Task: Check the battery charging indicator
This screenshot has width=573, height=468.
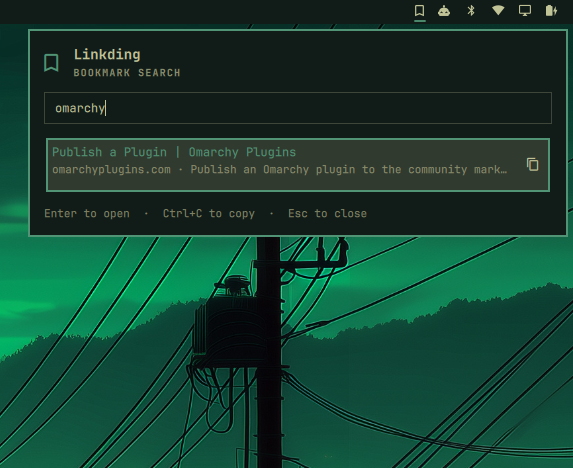Action: [x=551, y=11]
